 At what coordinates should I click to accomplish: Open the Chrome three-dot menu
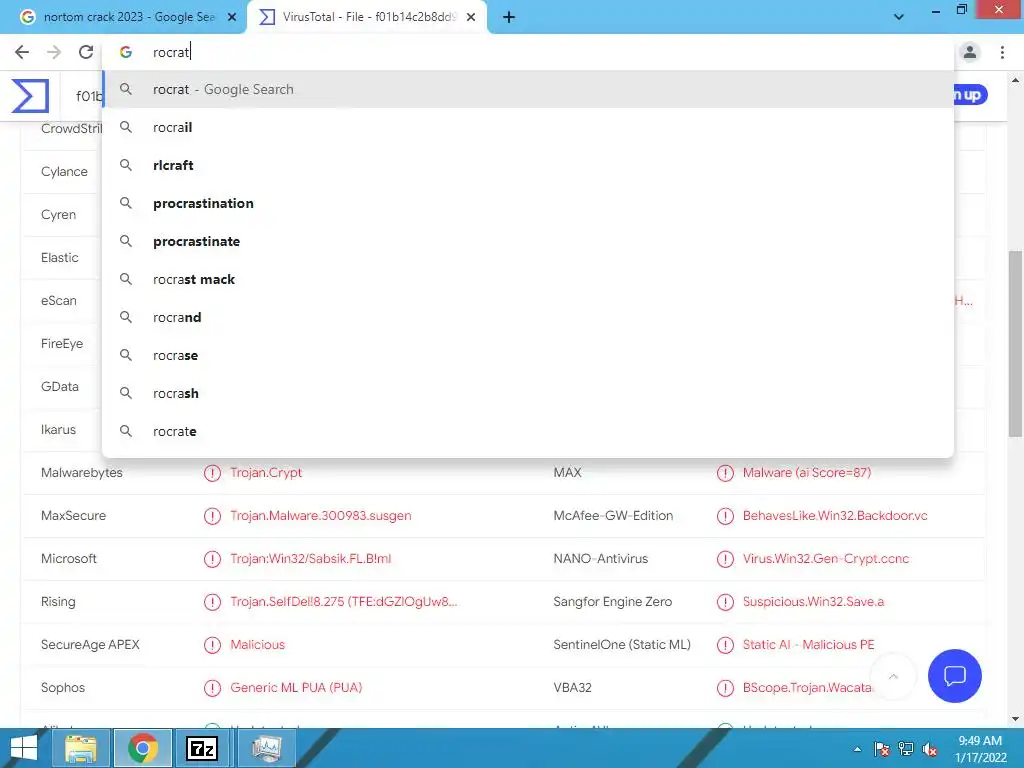[1002, 52]
